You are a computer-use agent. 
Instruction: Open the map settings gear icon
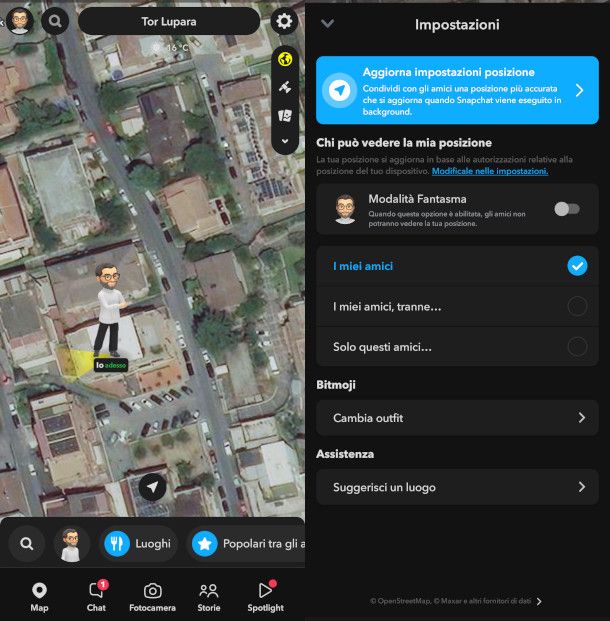click(x=284, y=21)
